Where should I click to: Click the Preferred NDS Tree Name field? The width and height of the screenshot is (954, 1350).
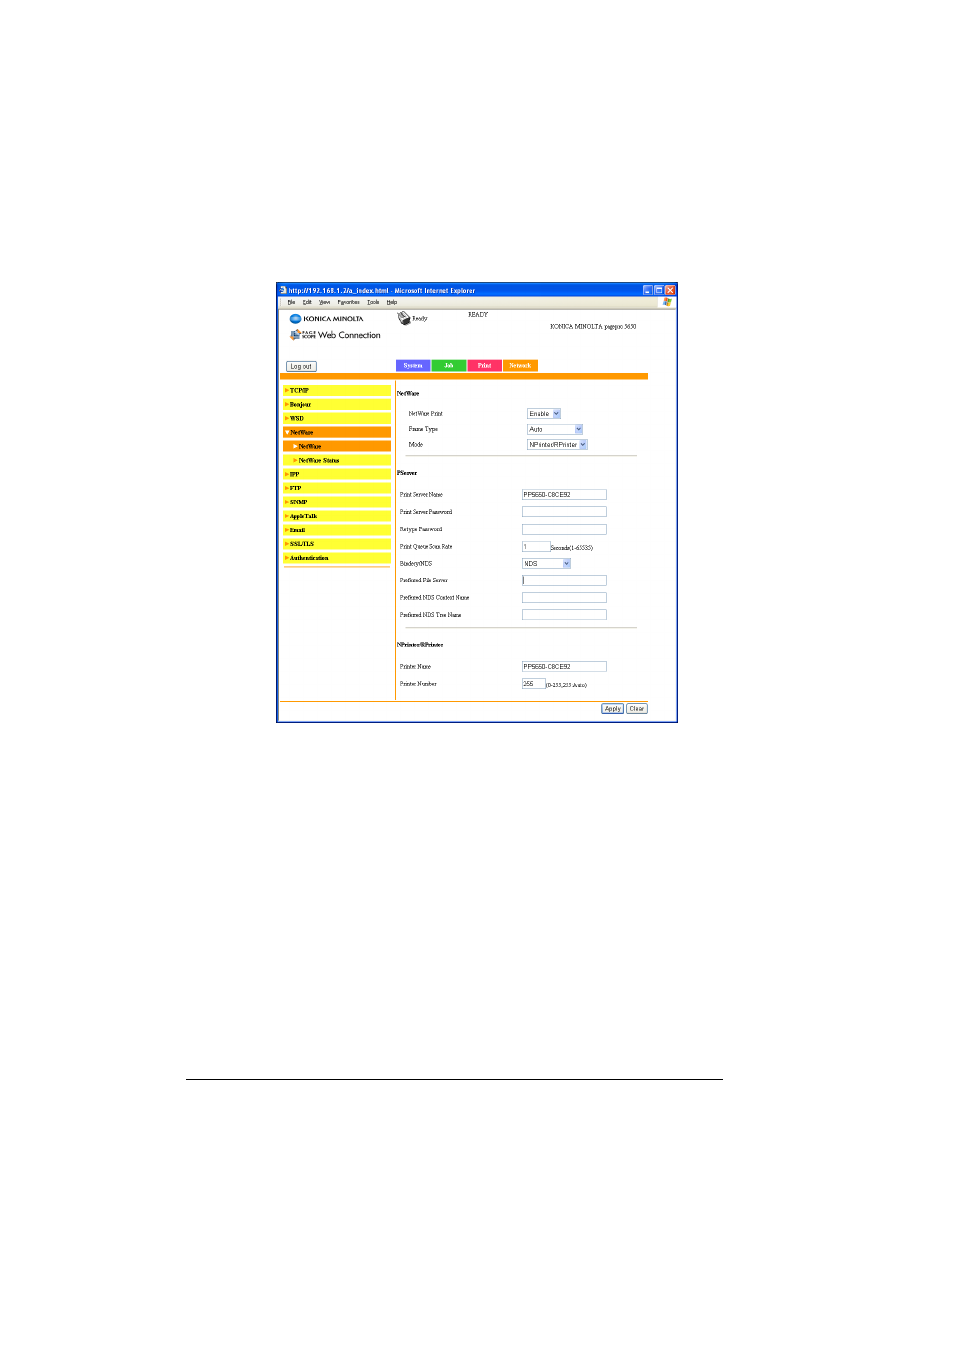click(x=564, y=615)
